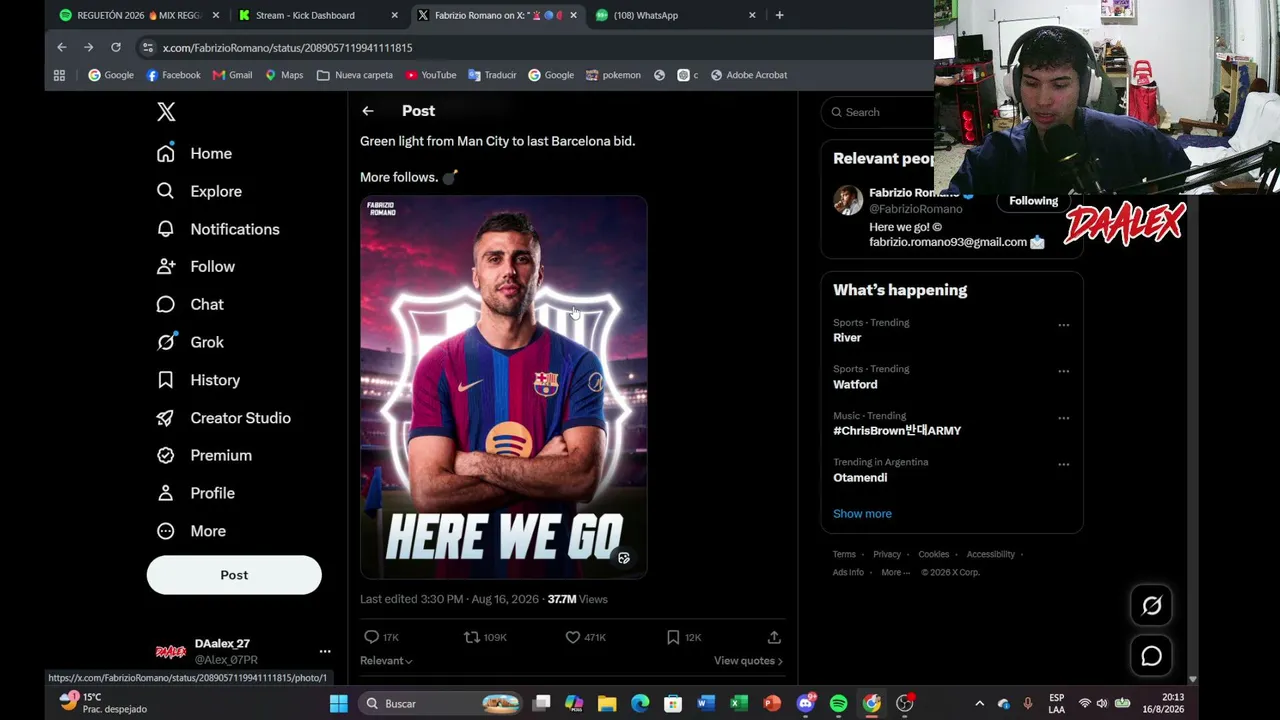
Task: Open Grok from the sidebar
Action: pyautogui.click(x=191, y=342)
